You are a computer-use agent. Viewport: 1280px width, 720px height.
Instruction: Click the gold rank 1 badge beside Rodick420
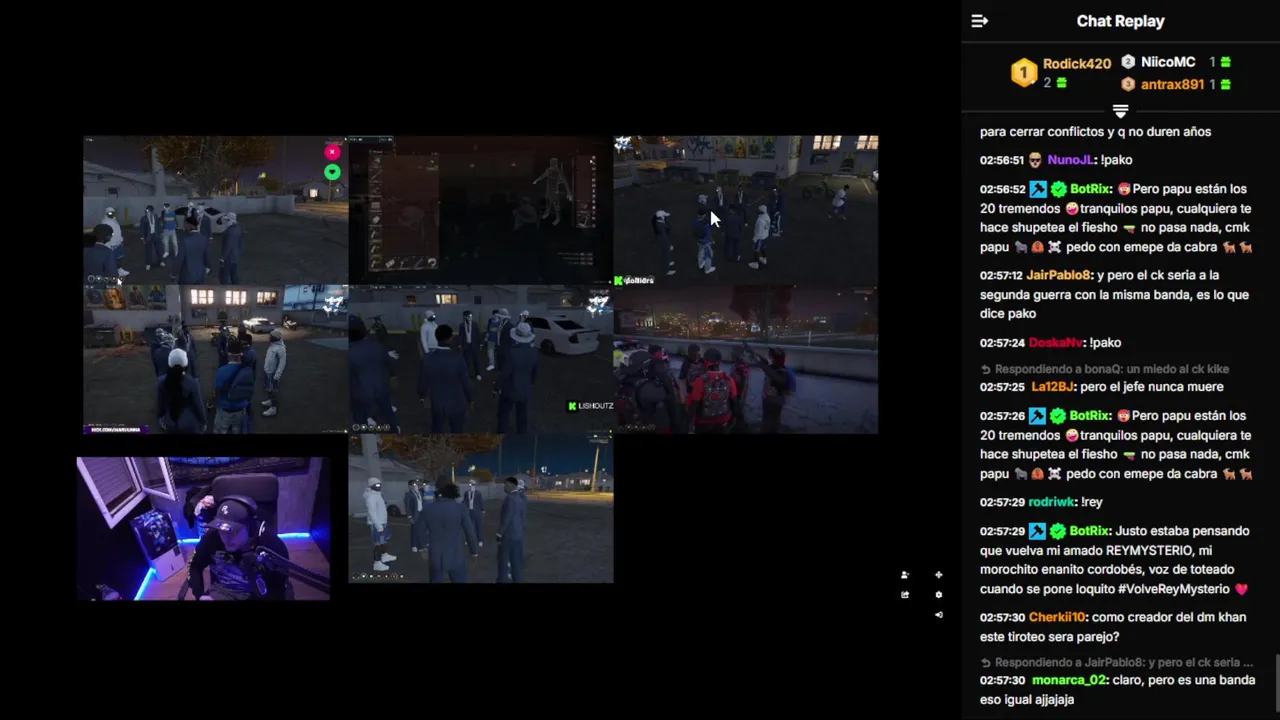1024,73
